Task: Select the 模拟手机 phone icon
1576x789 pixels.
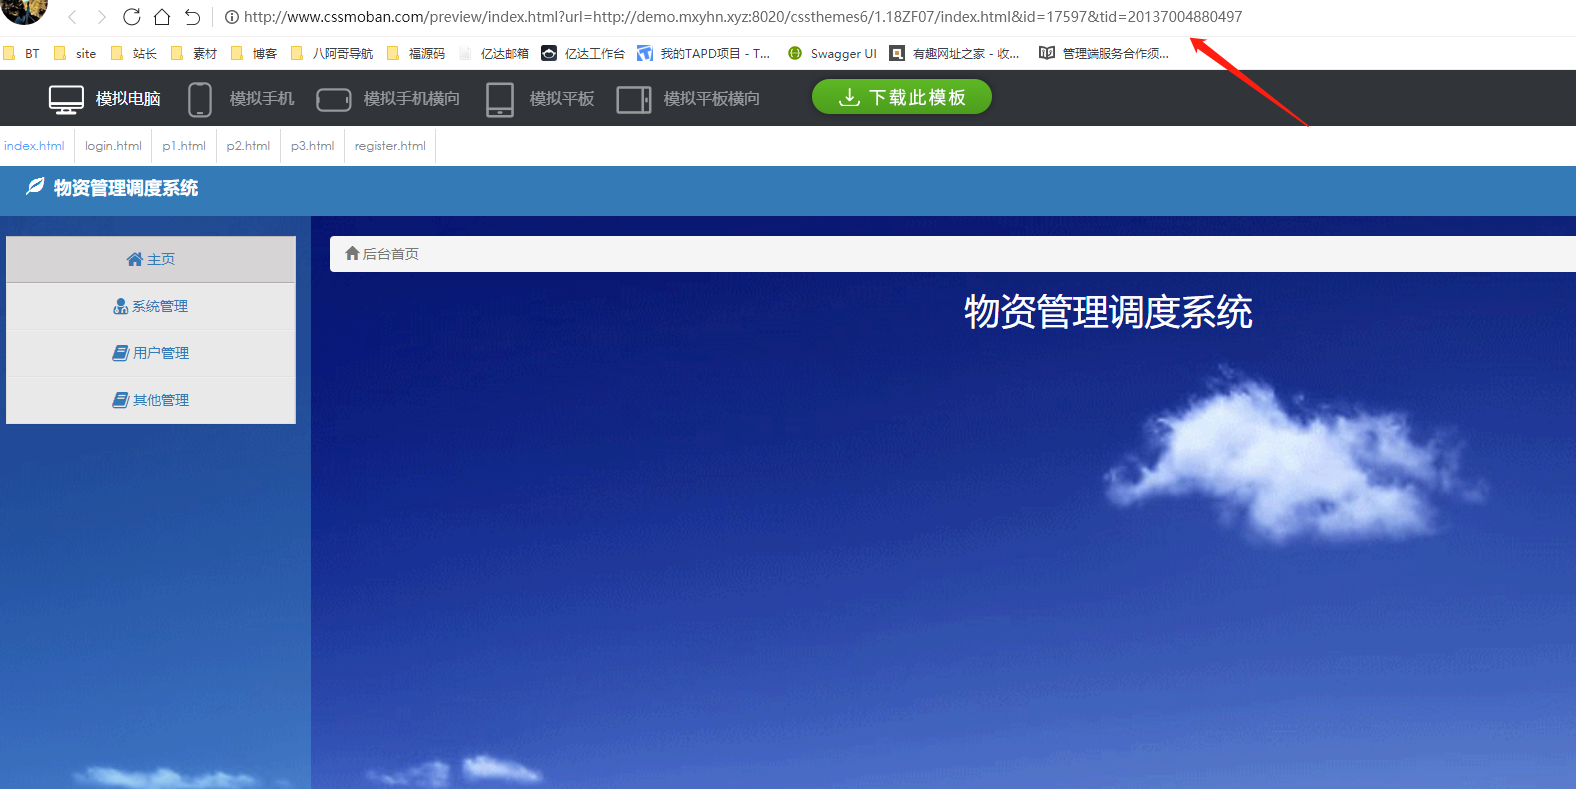Action: click(200, 99)
